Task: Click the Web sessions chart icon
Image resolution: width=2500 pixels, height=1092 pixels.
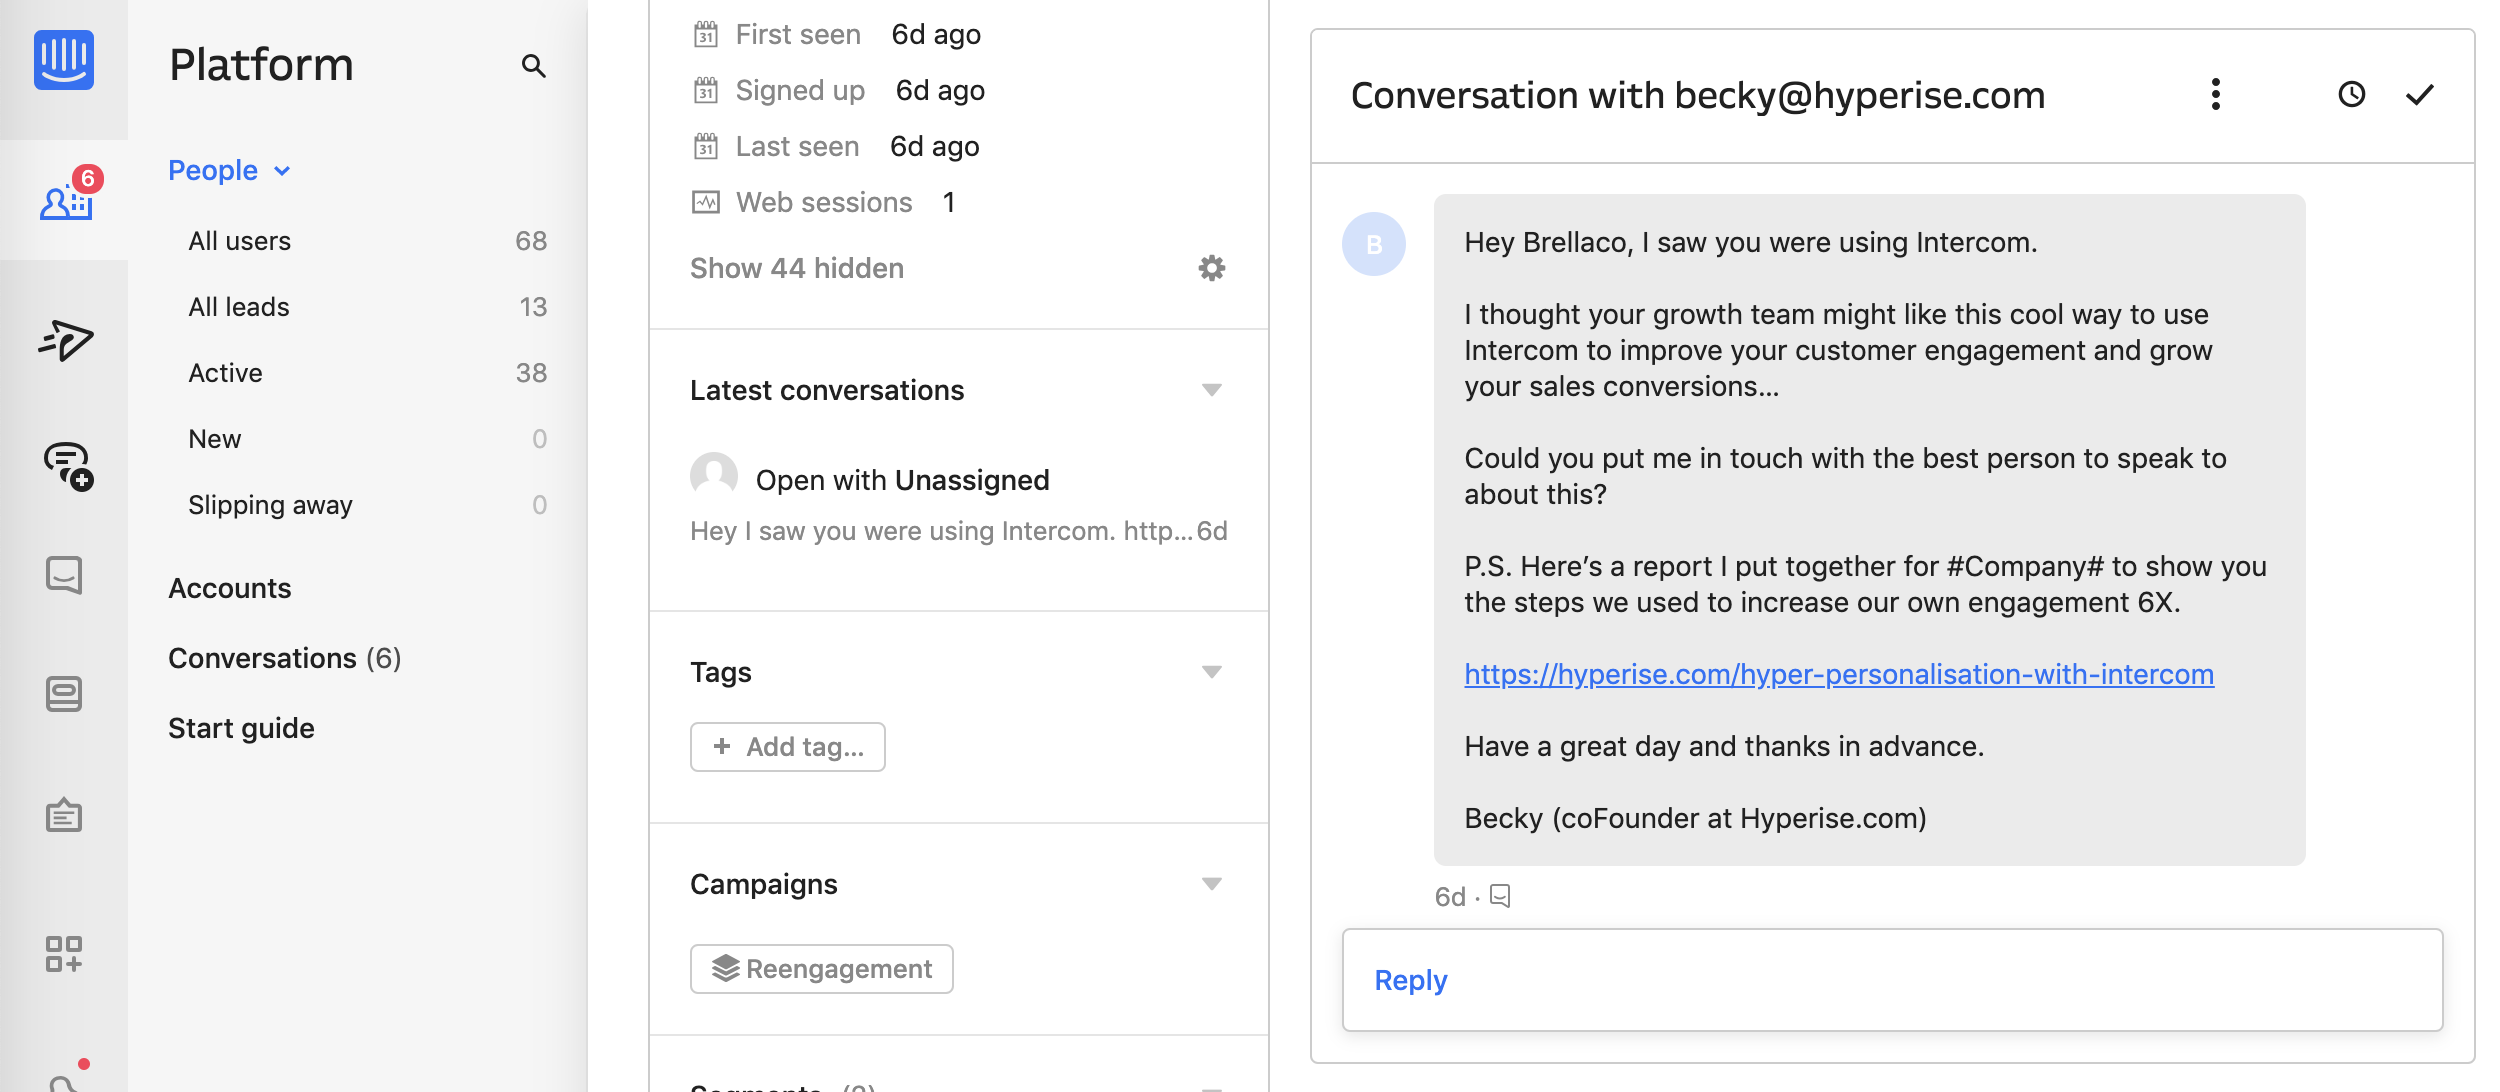Action: point(706,203)
